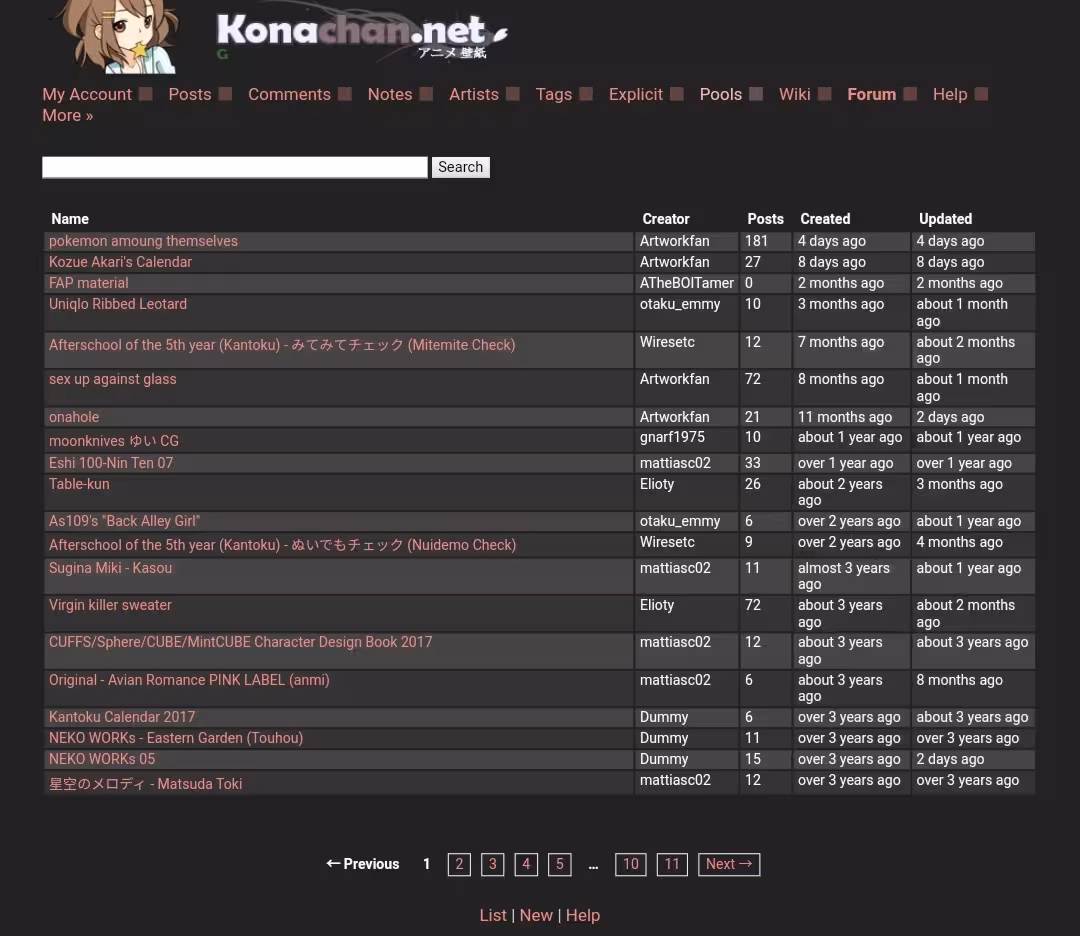Open pool As109's "Back Alley Girl"

(x=124, y=521)
